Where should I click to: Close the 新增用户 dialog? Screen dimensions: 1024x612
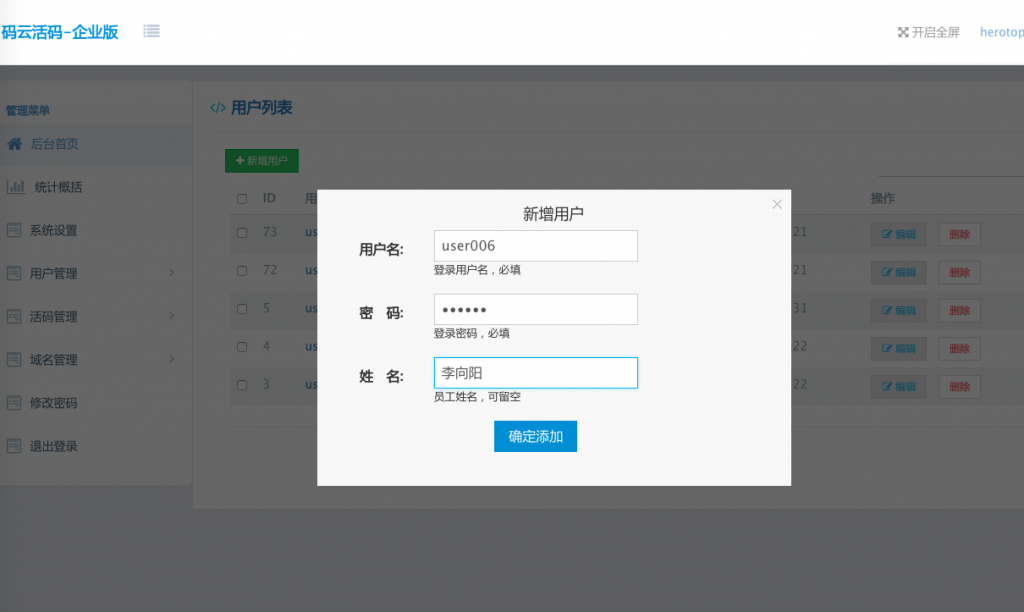click(x=776, y=204)
